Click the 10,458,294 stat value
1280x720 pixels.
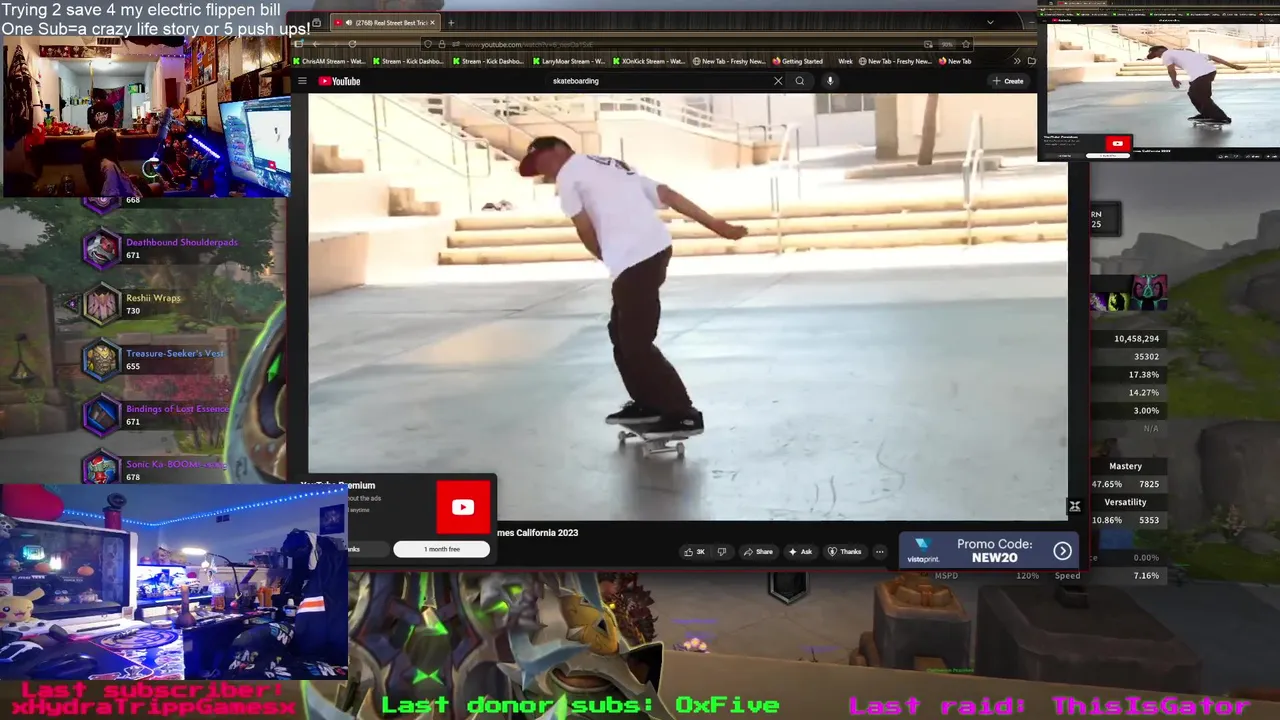[x=1136, y=339]
